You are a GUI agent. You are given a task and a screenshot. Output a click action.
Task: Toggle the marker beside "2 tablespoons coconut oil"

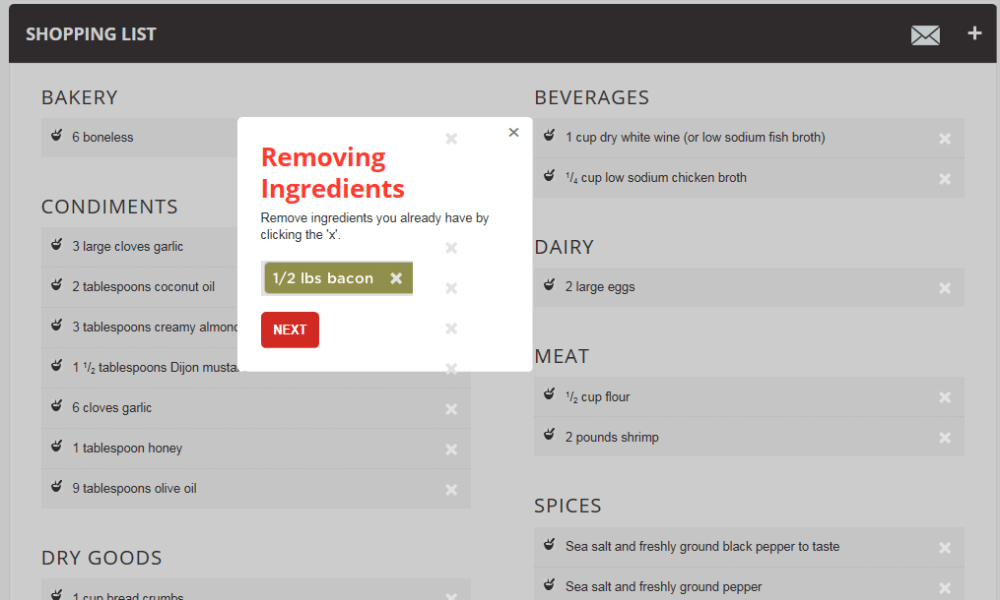55,286
